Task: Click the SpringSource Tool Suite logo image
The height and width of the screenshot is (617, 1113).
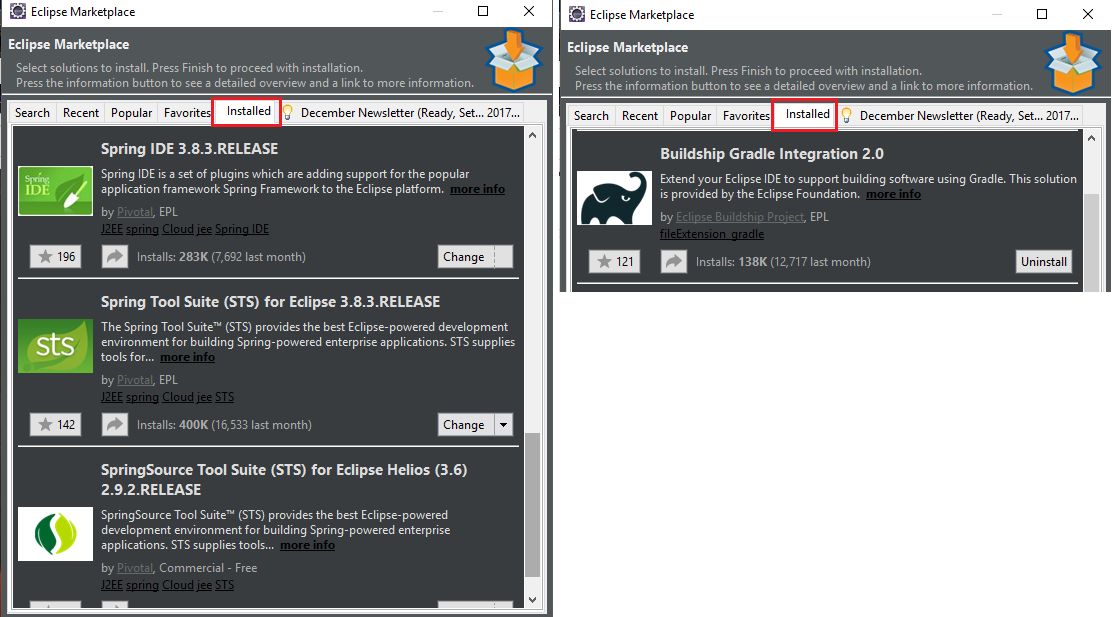Action: point(55,534)
